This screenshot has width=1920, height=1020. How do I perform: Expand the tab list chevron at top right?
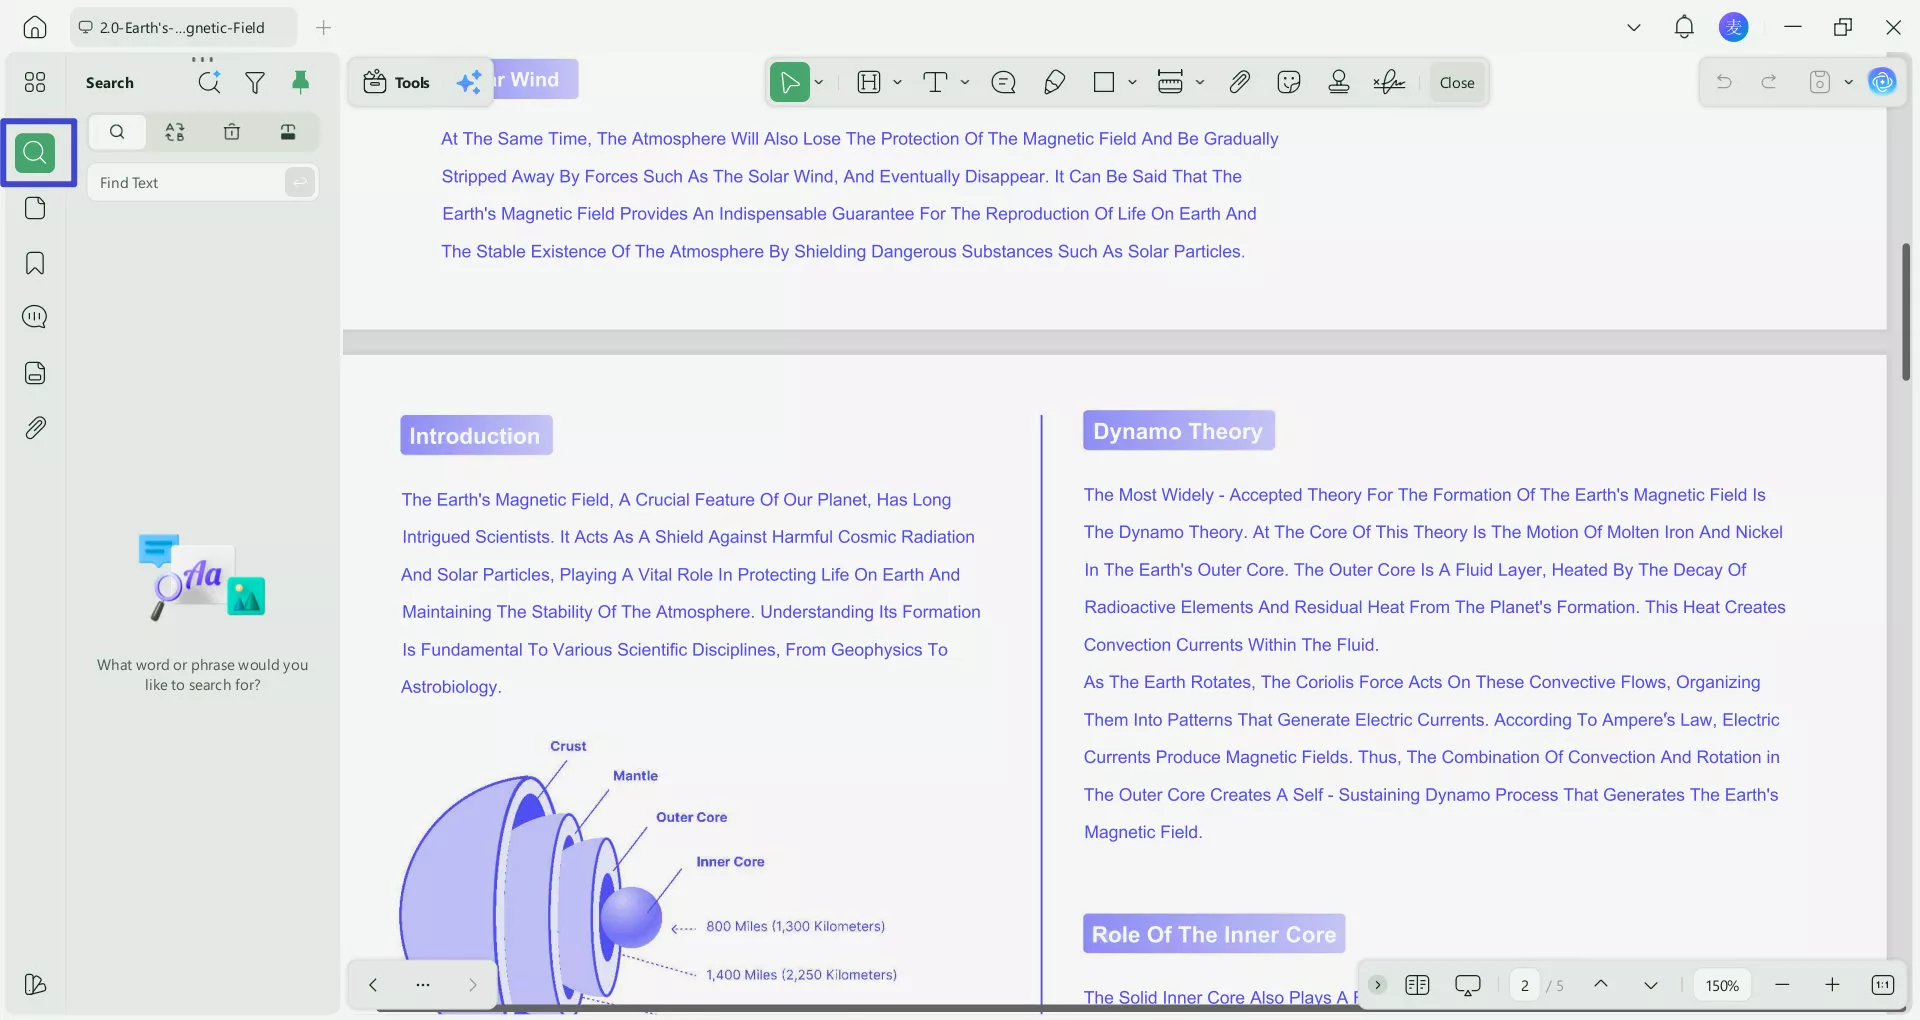[x=1634, y=28]
